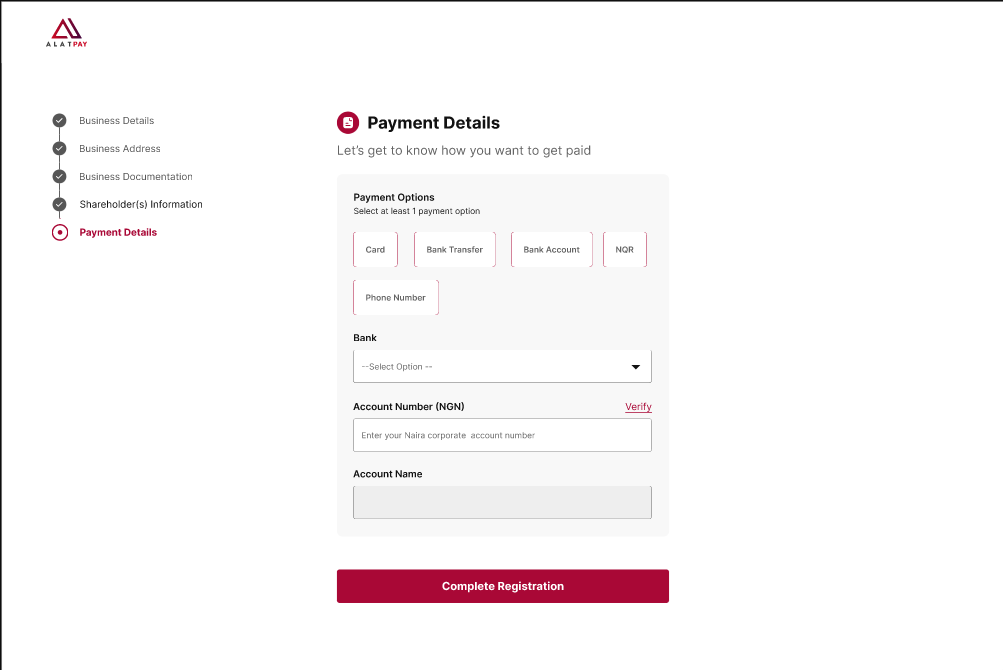Click the Bank dropdown arrow icon
The image size is (1003, 670).
[x=636, y=367]
